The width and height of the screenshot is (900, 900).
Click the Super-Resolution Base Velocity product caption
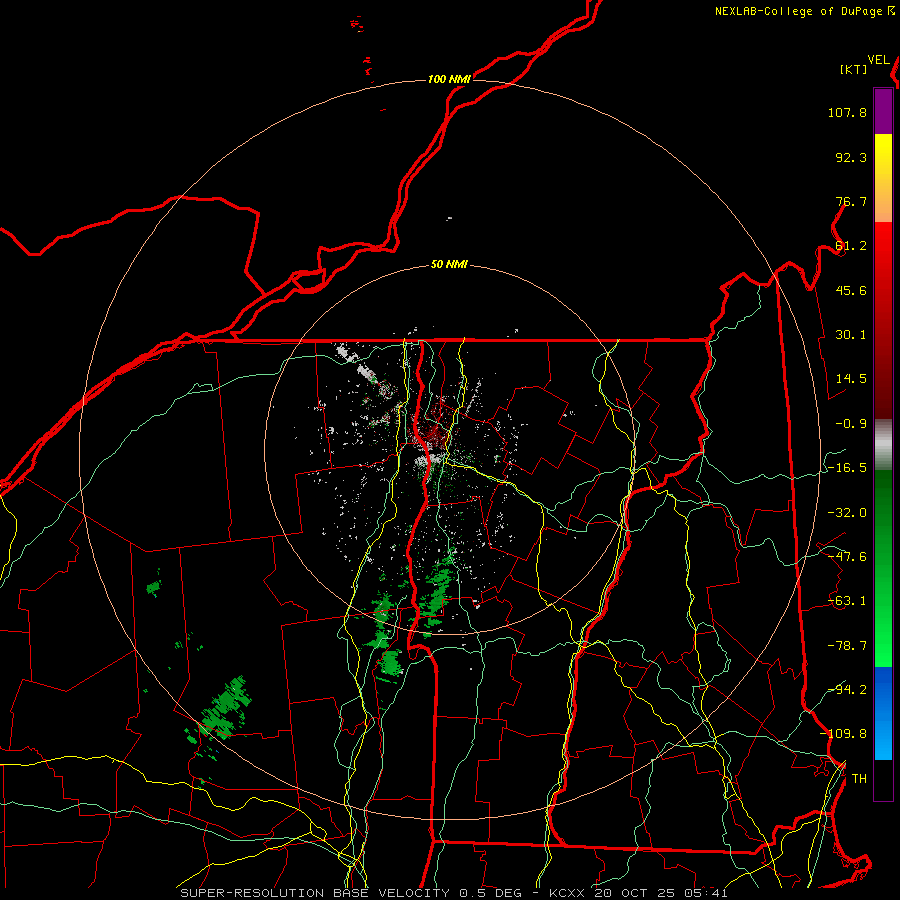pyautogui.click(x=454, y=893)
